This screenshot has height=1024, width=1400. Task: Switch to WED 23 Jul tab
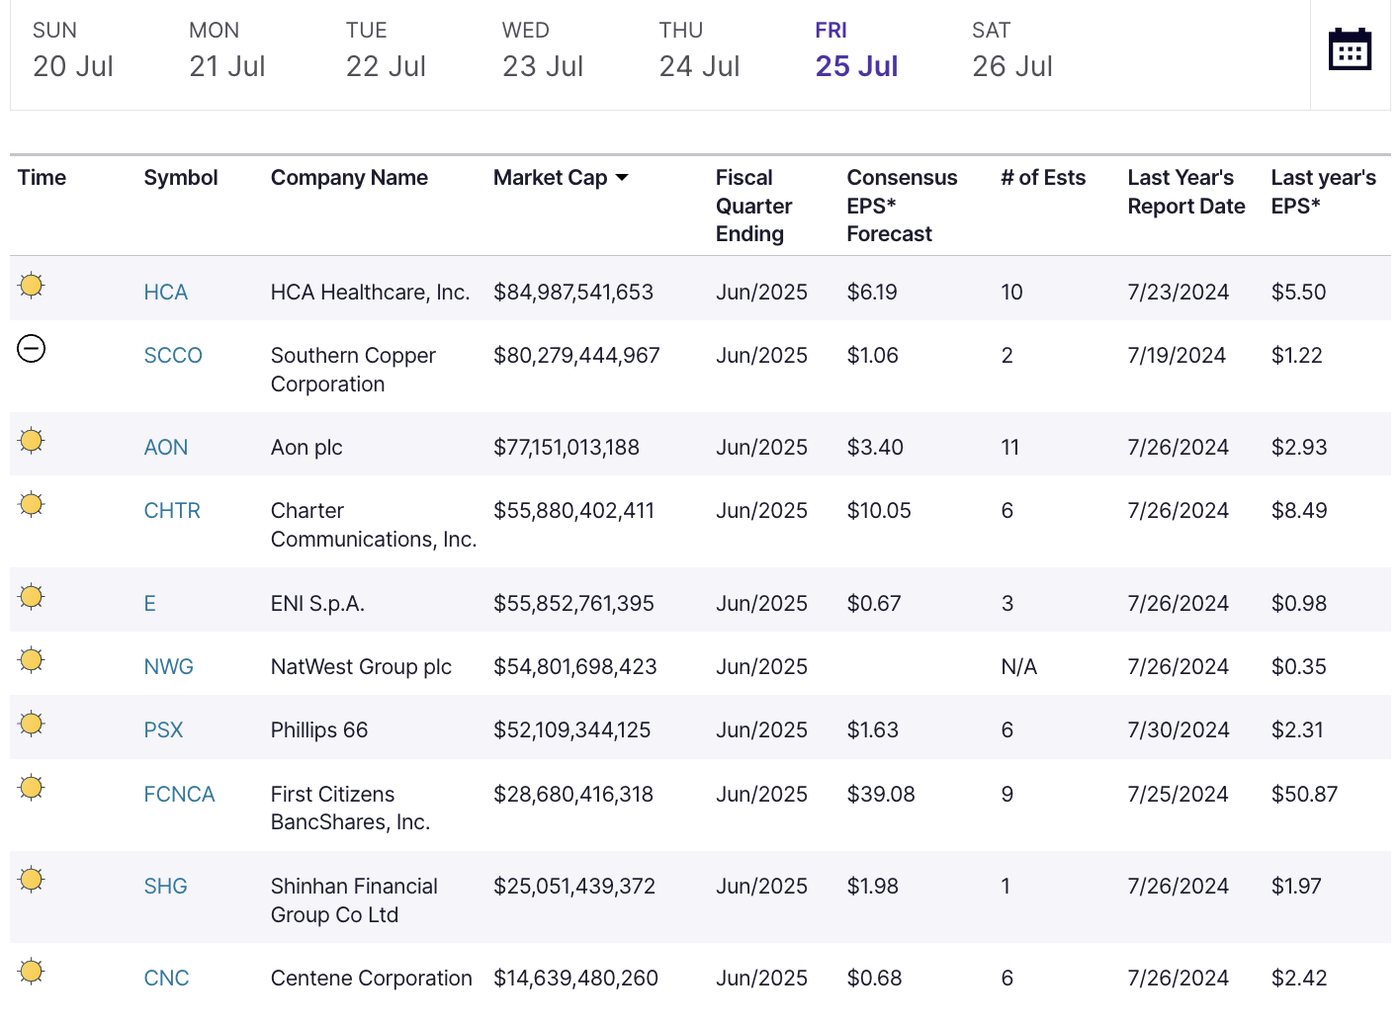[x=542, y=50]
